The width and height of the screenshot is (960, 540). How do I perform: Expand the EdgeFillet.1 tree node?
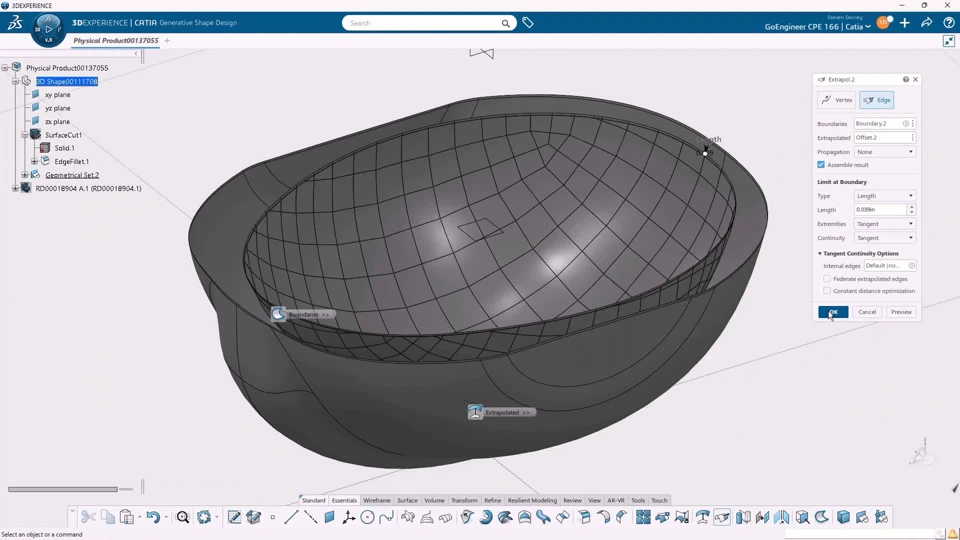[x=34, y=162]
